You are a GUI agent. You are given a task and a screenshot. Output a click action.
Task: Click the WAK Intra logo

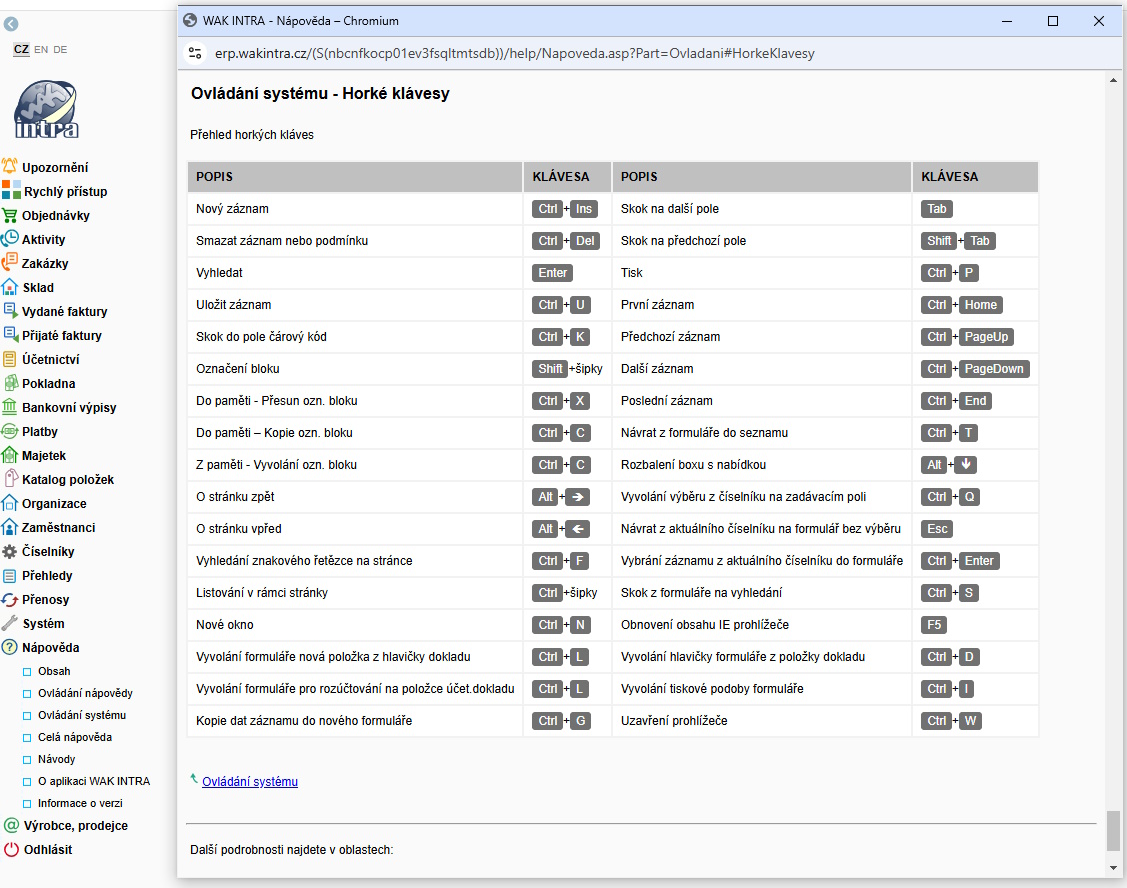click(x=47, y=110)
